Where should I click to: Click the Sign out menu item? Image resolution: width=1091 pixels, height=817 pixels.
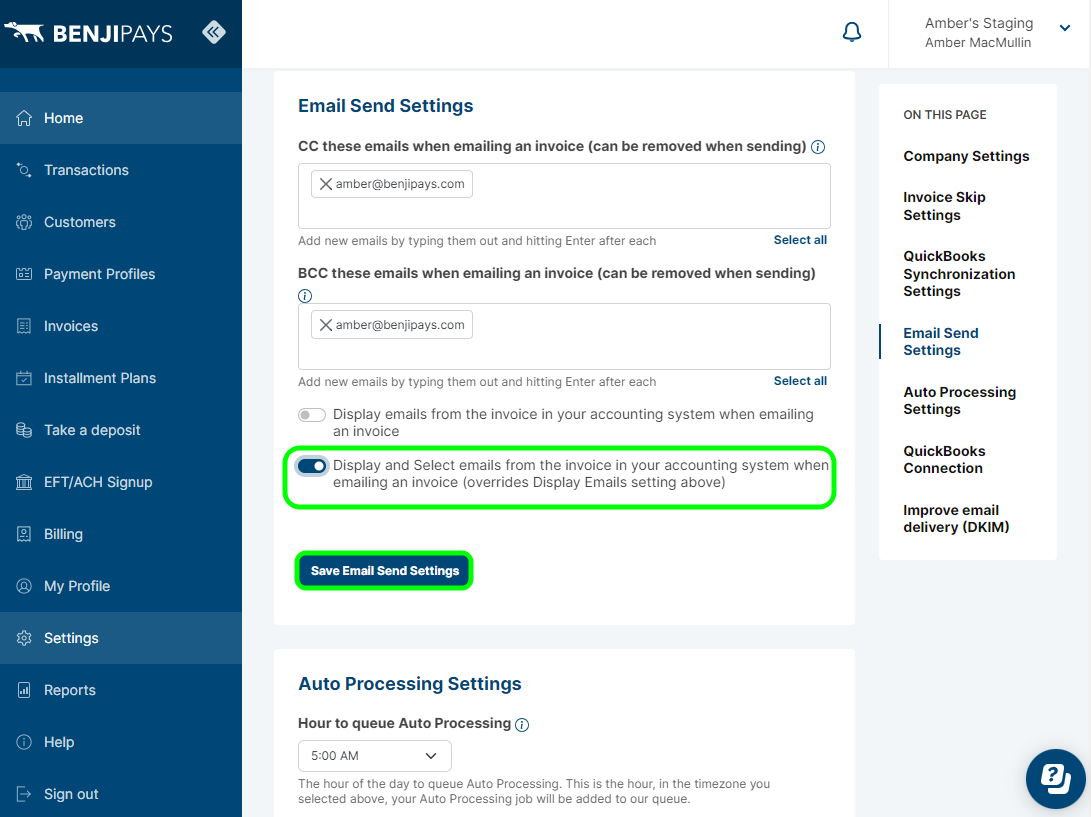pos(121,794)
